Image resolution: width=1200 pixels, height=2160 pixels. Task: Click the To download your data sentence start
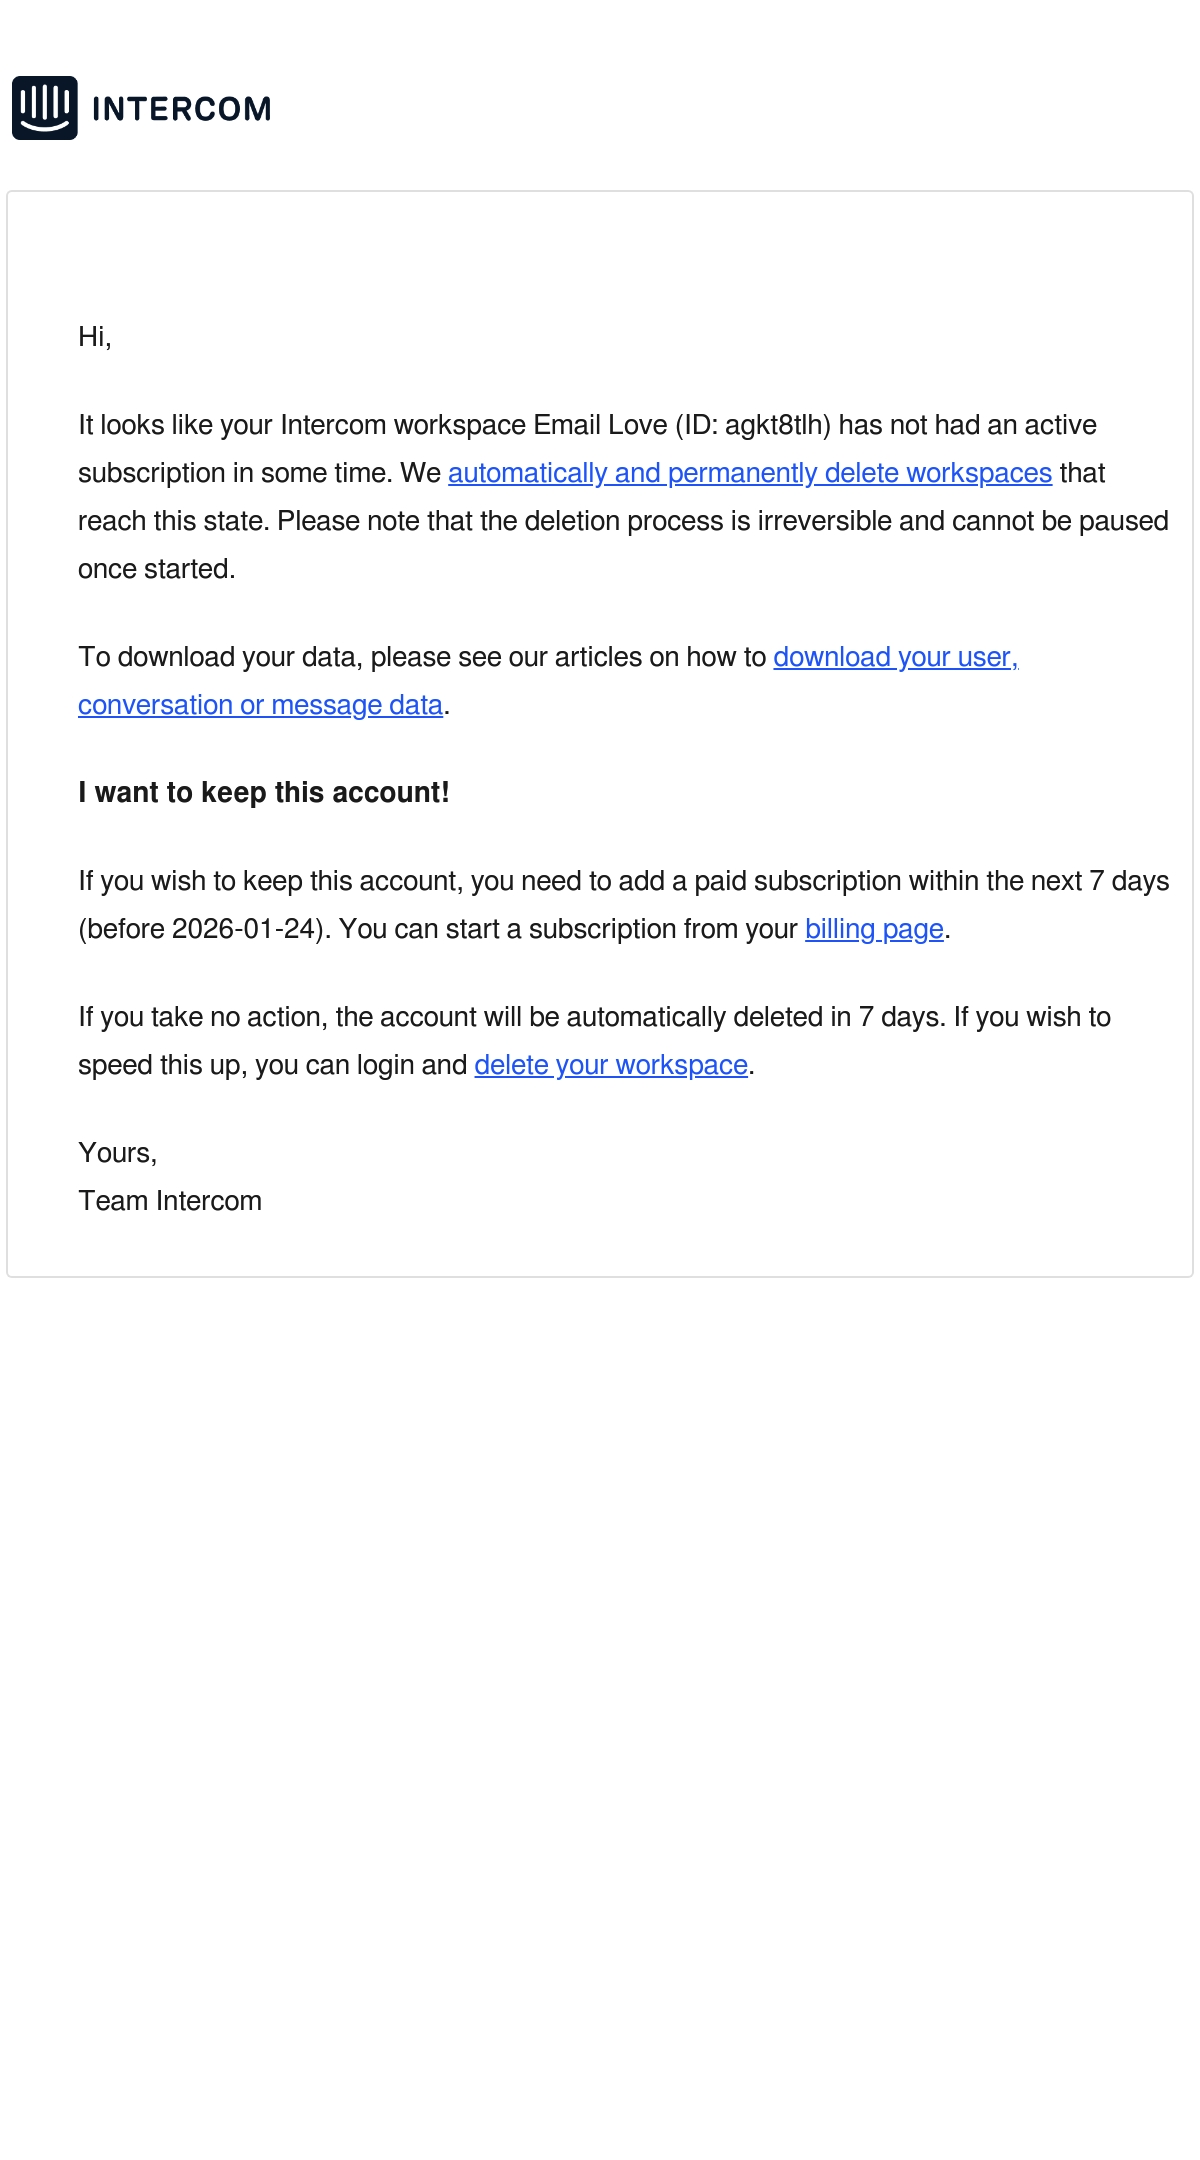pos(220,657)
